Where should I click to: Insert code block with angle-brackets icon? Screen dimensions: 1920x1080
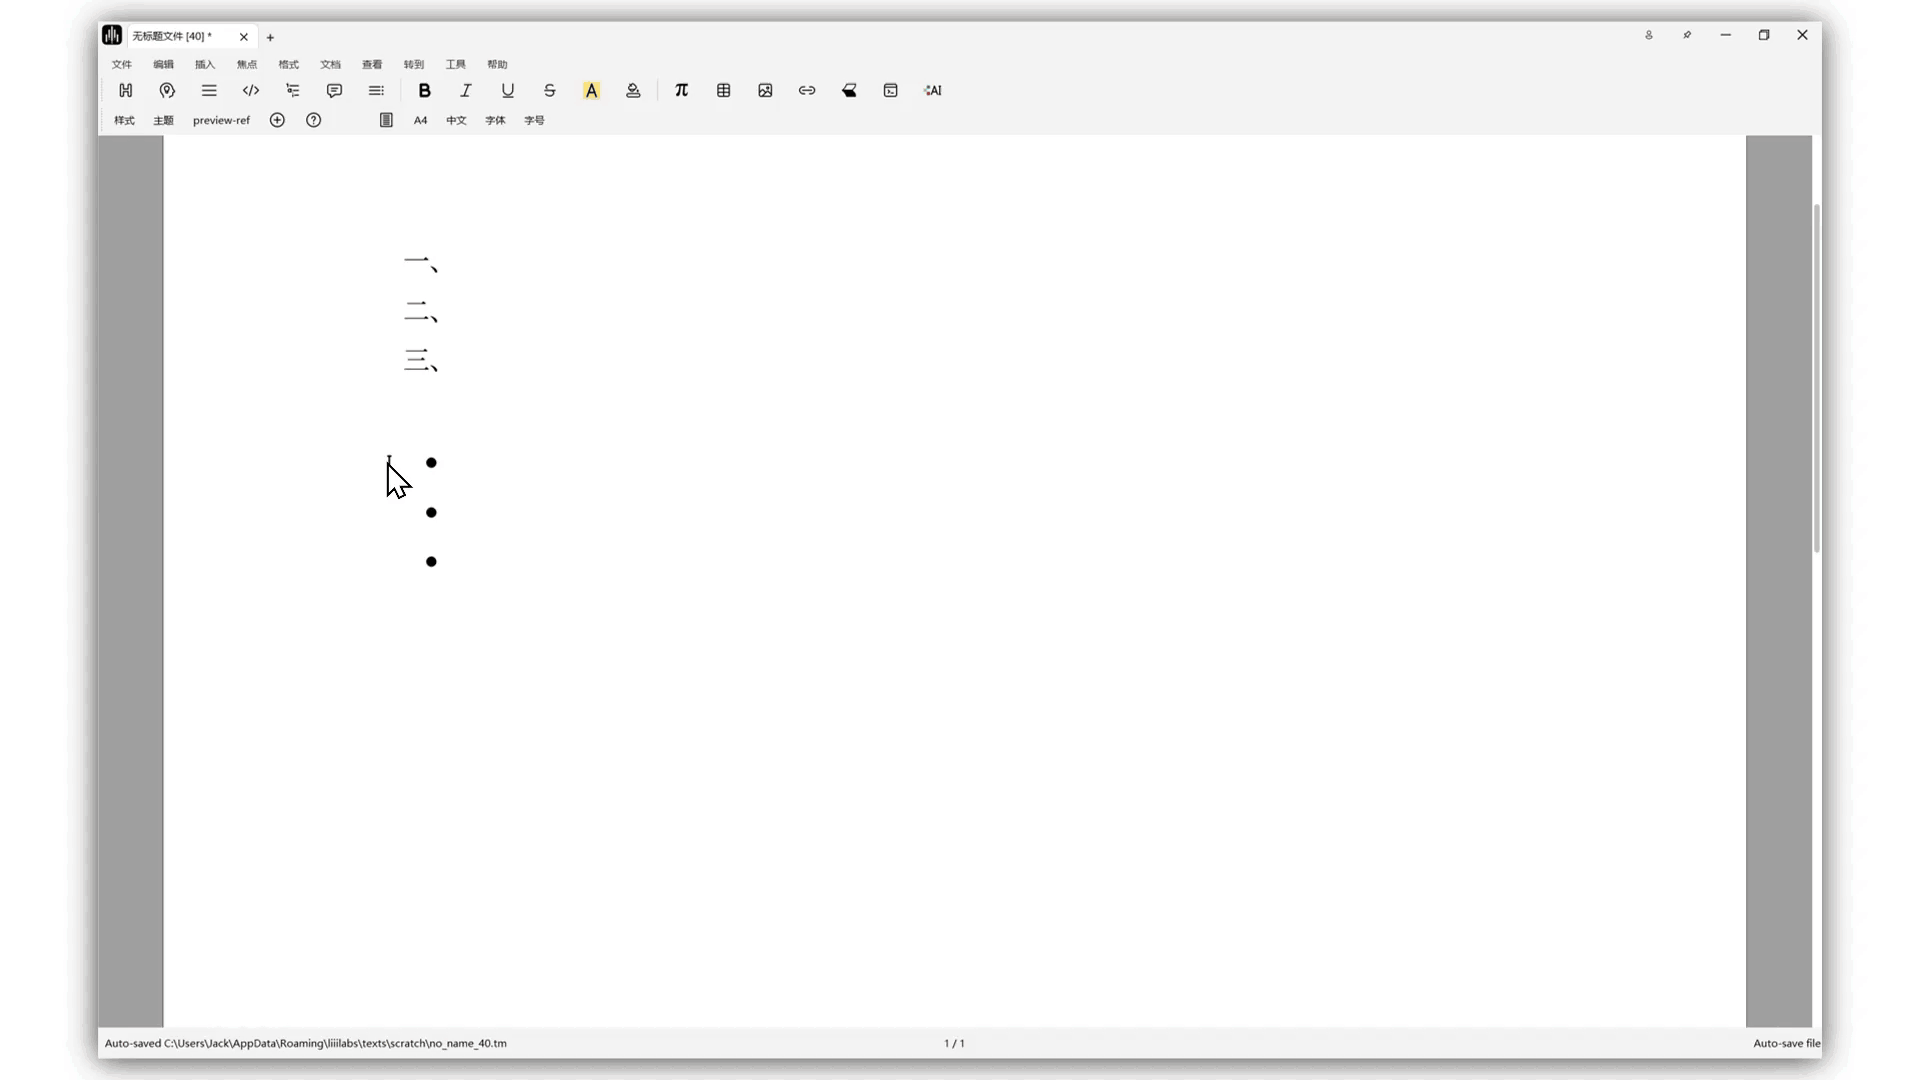251,90
